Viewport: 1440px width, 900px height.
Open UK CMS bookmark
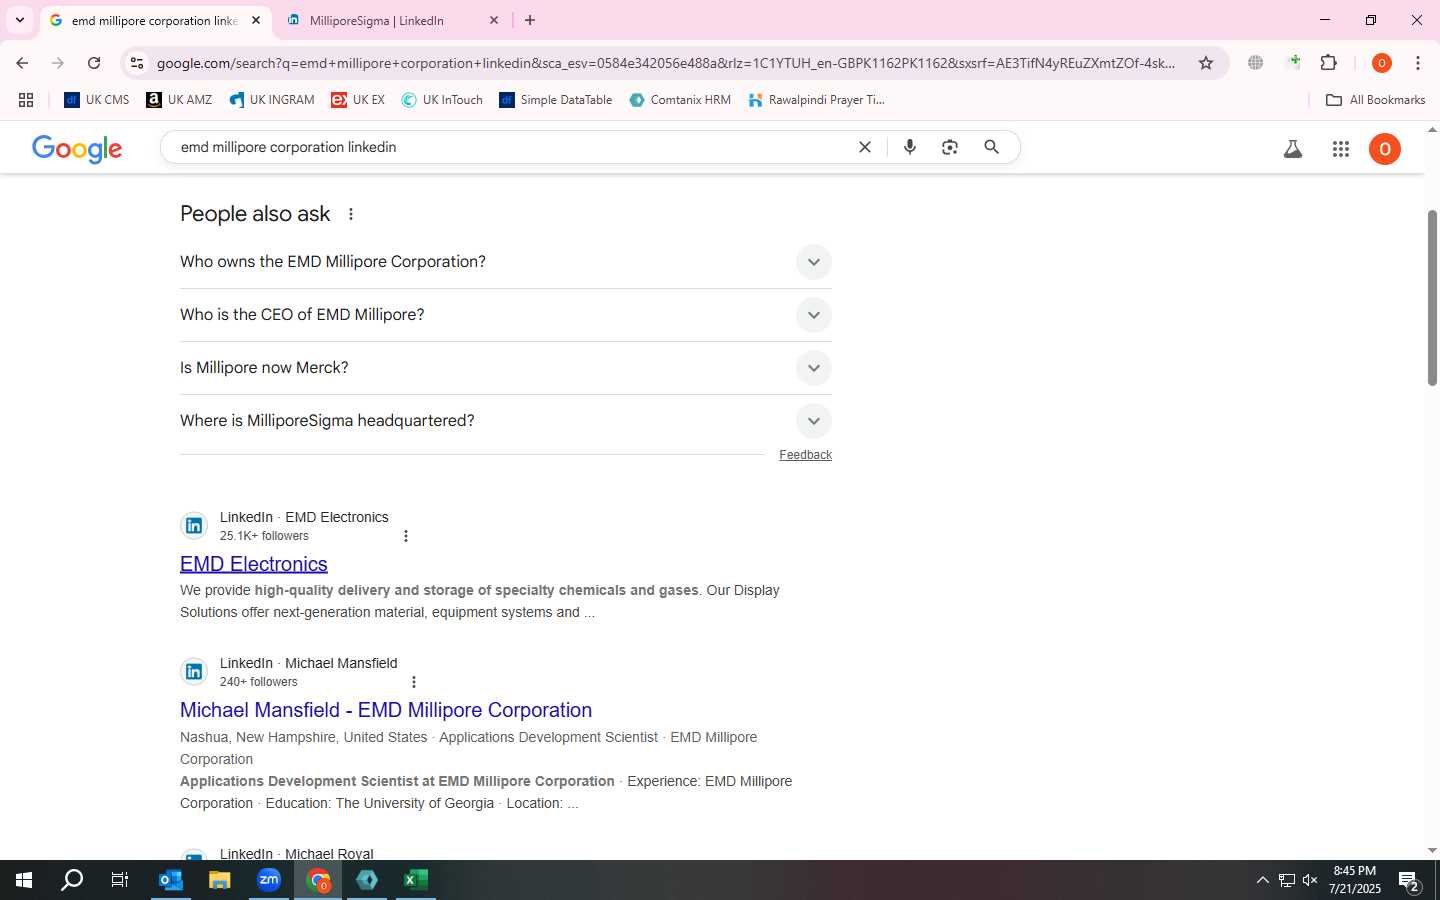point(97,100)
